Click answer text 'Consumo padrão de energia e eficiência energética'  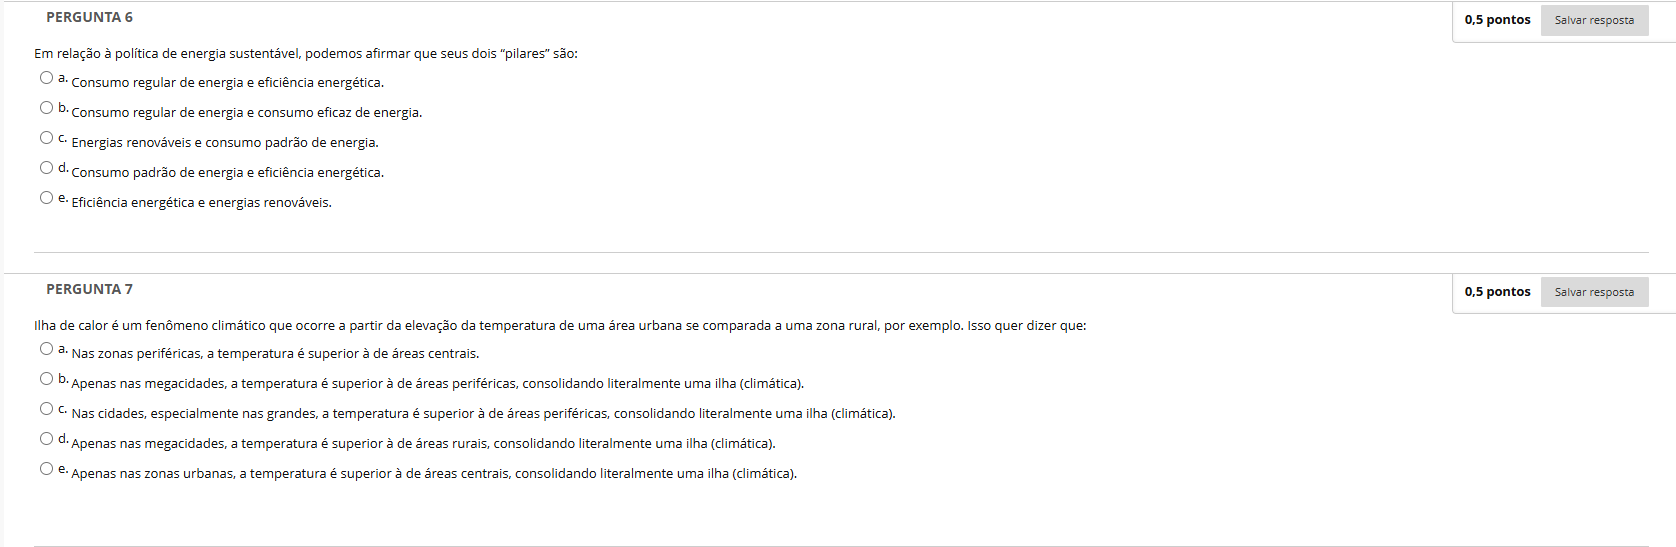(227, 173)
